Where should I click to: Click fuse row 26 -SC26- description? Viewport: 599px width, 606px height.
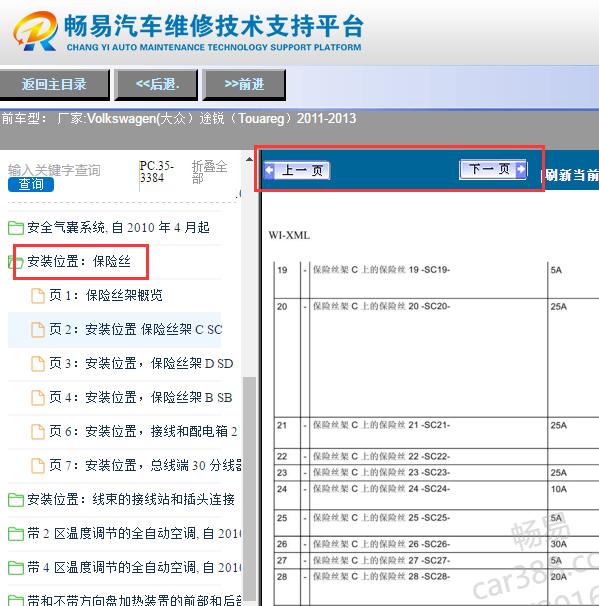point(381,544)
